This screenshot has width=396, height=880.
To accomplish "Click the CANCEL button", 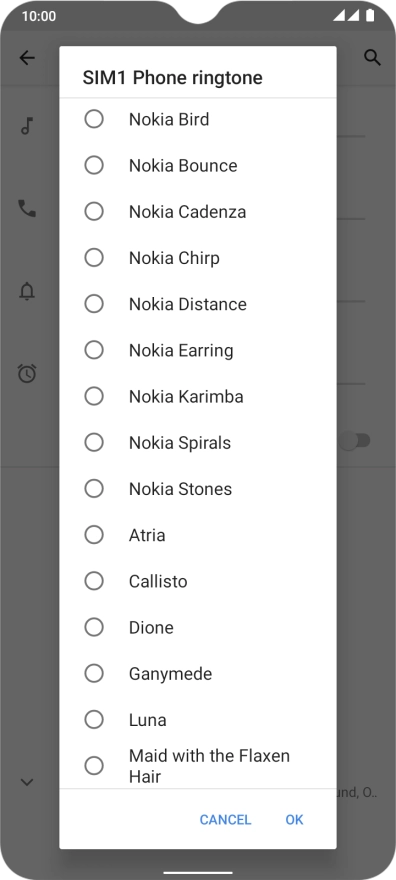I will [x=225, y=820].
